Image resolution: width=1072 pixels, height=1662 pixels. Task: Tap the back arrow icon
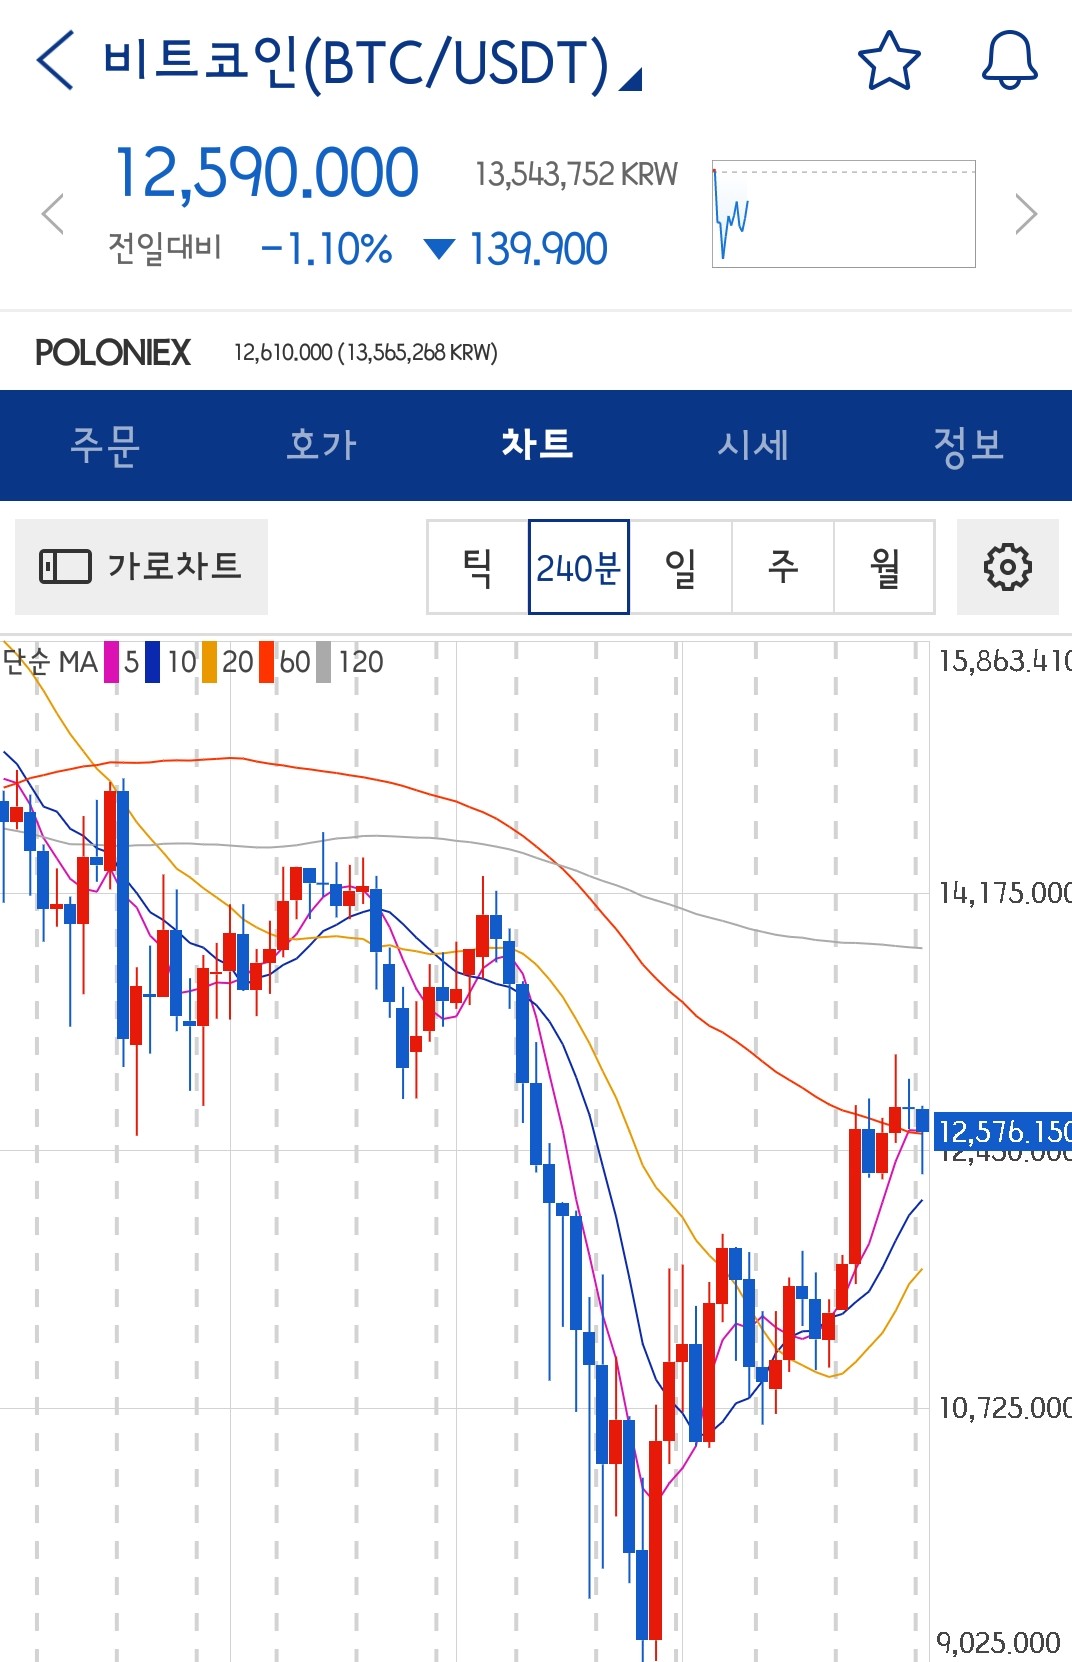pos(55,61)
